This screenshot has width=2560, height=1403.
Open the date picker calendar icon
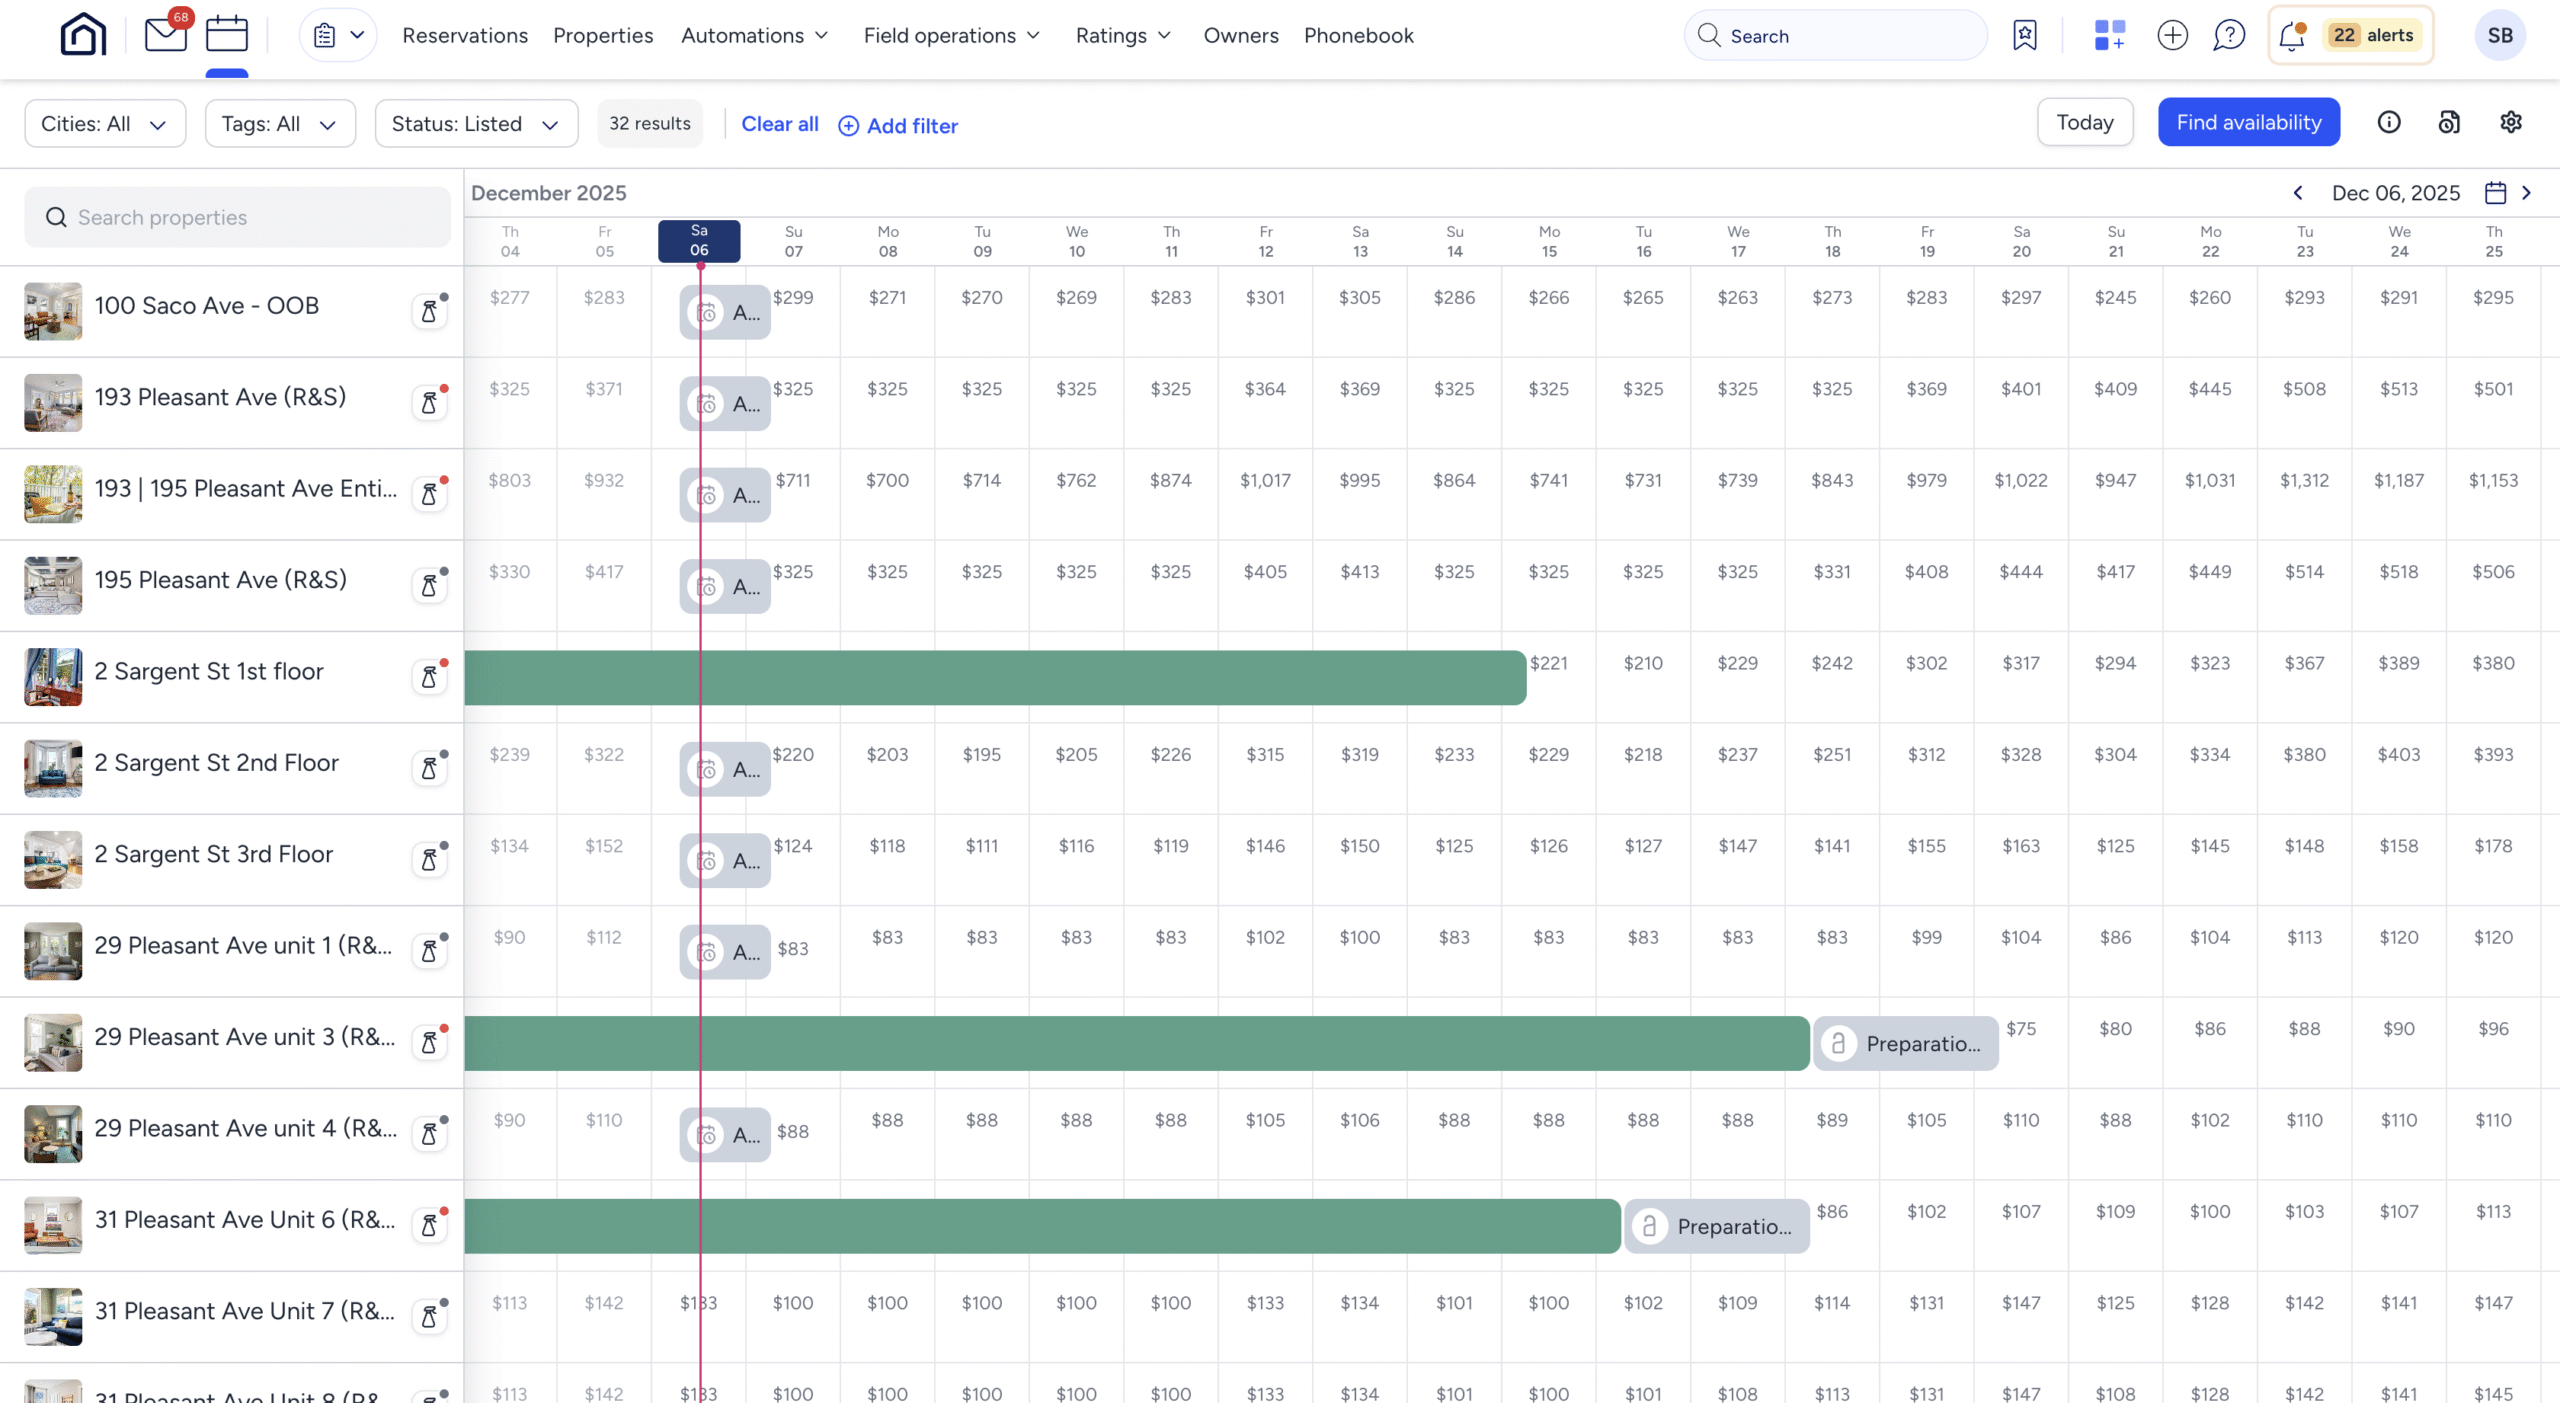tap(2495, 193)
